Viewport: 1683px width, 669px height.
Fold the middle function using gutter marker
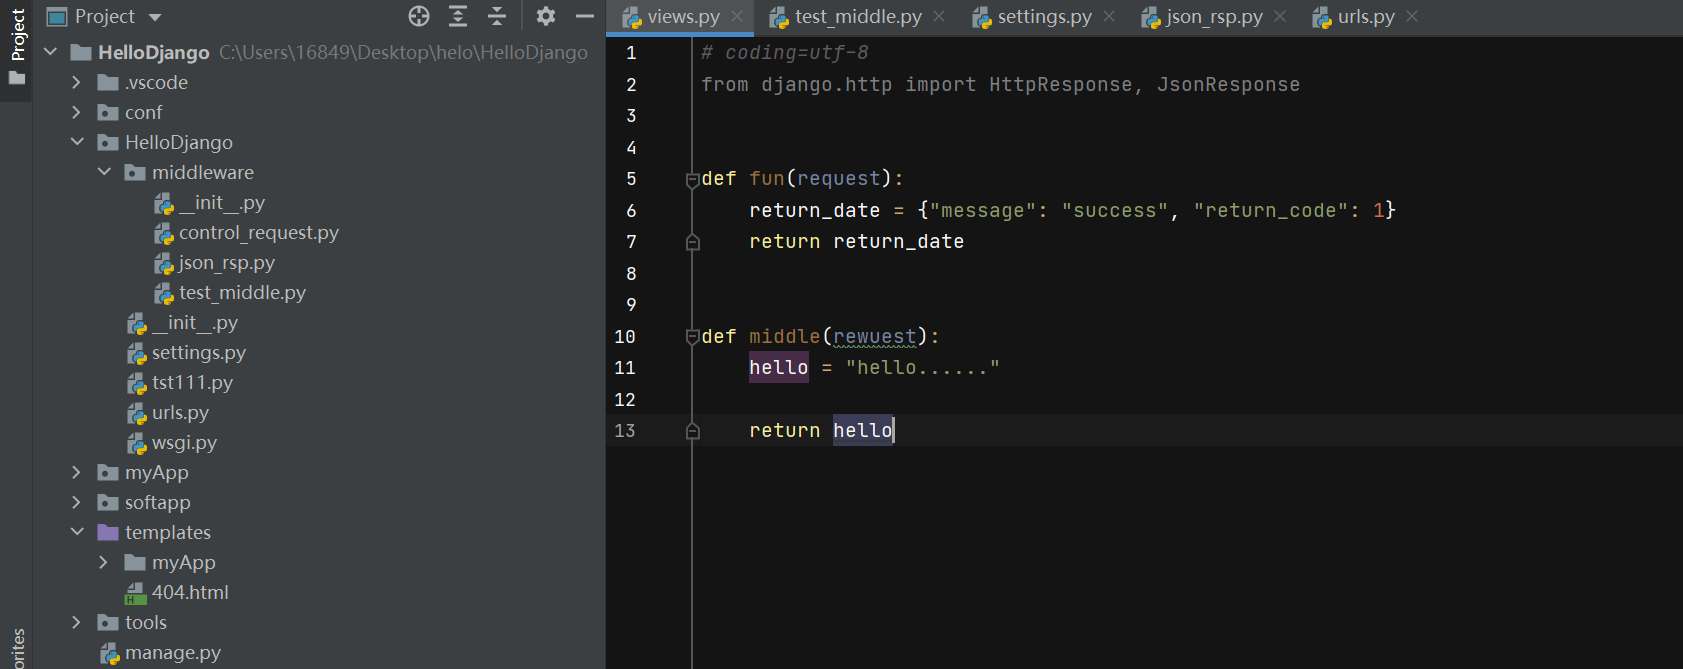pos(692,337)
